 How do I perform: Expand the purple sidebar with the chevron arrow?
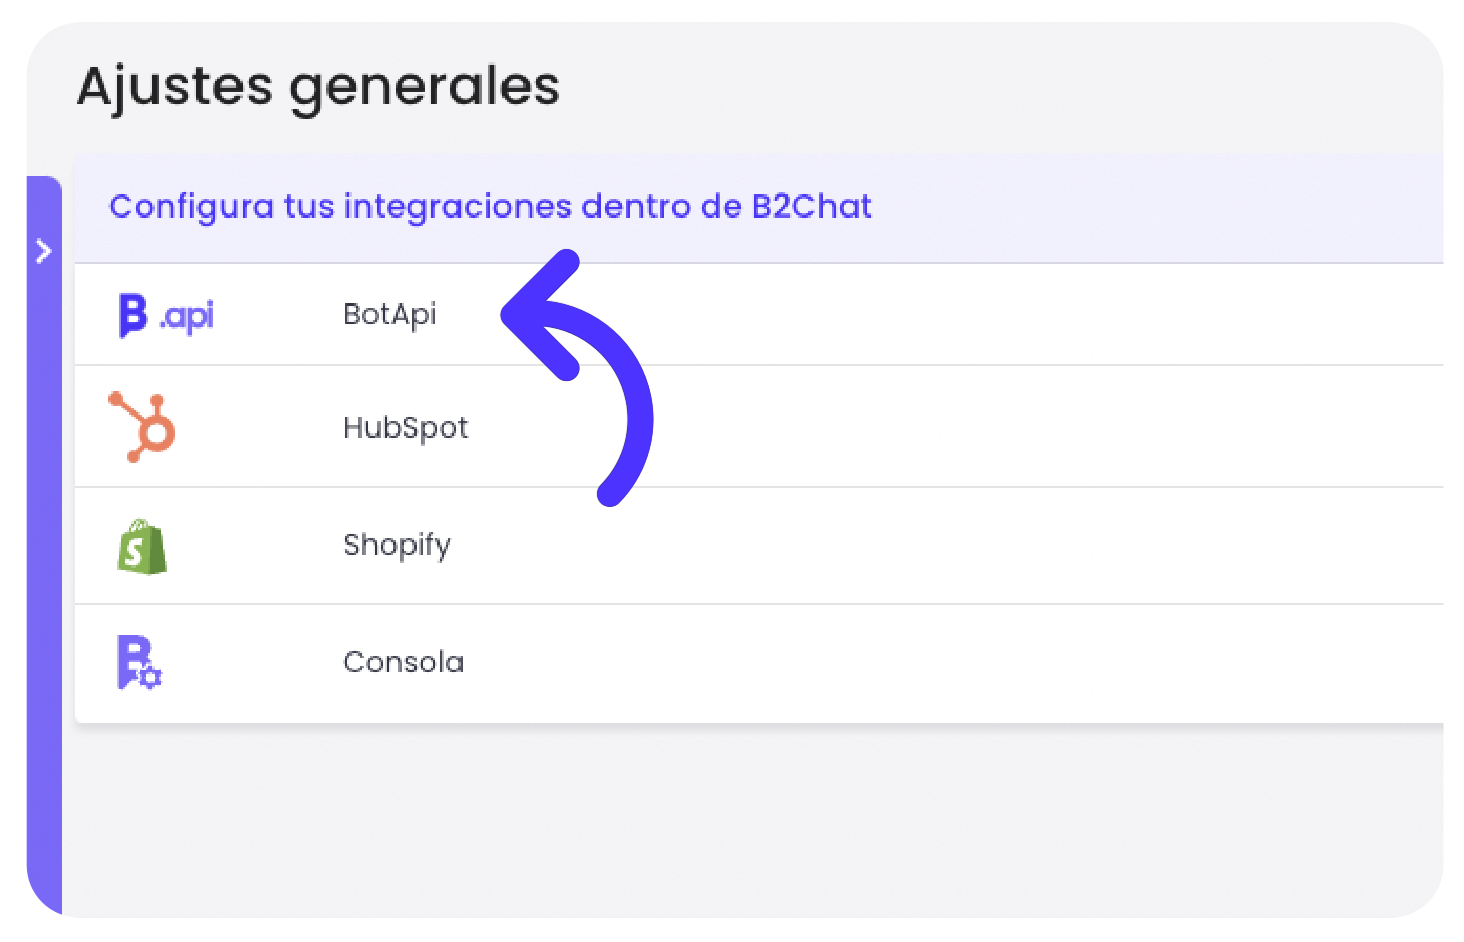coord(43,251)
